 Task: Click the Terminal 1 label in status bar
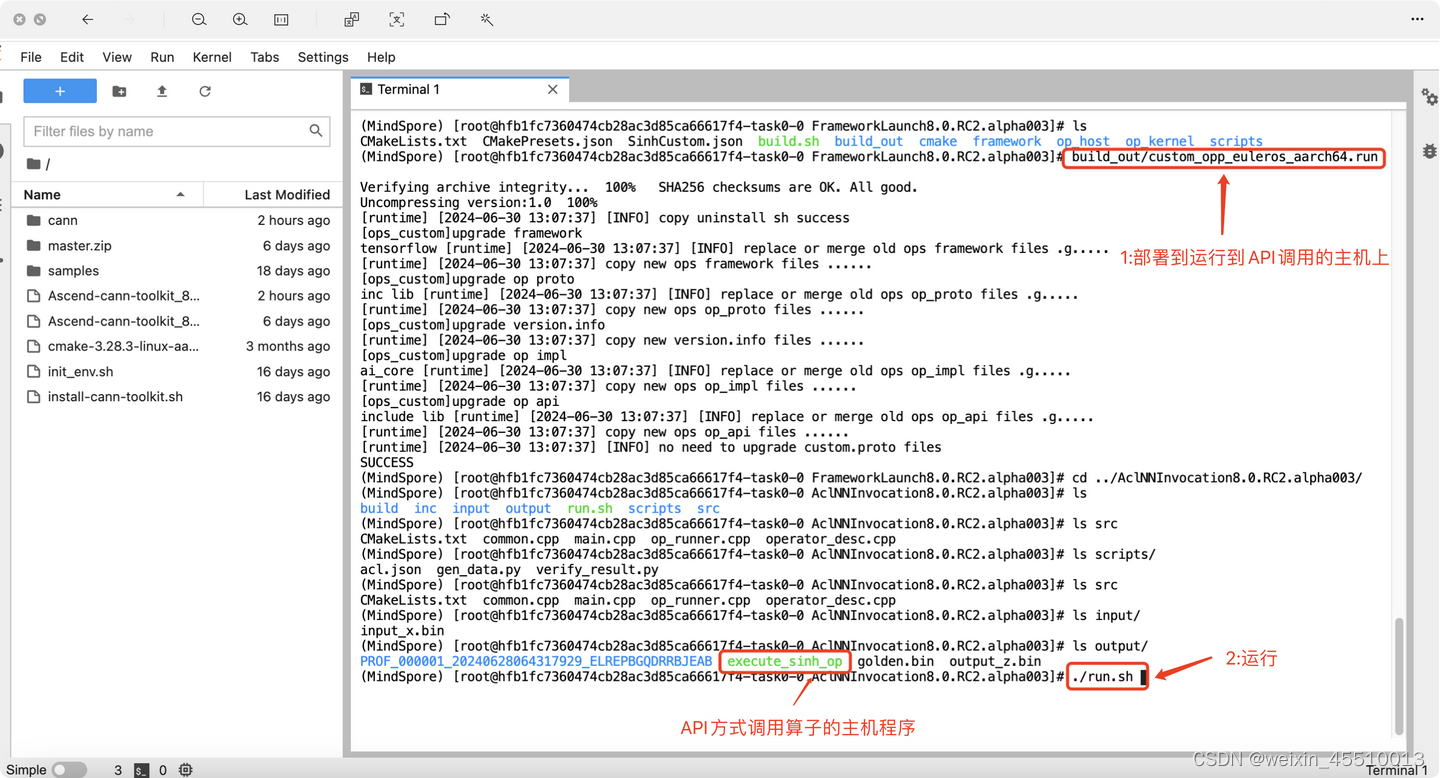pos(1396,770)
